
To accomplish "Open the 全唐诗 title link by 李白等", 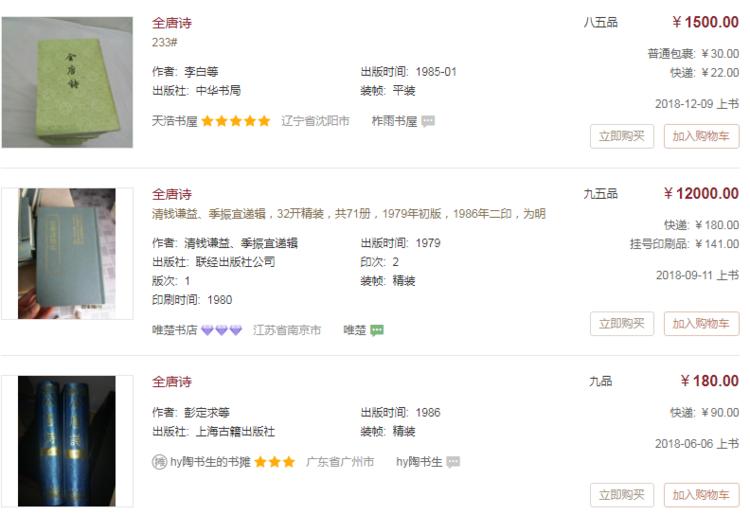I will pyautogui.click(x=172, y=23).
